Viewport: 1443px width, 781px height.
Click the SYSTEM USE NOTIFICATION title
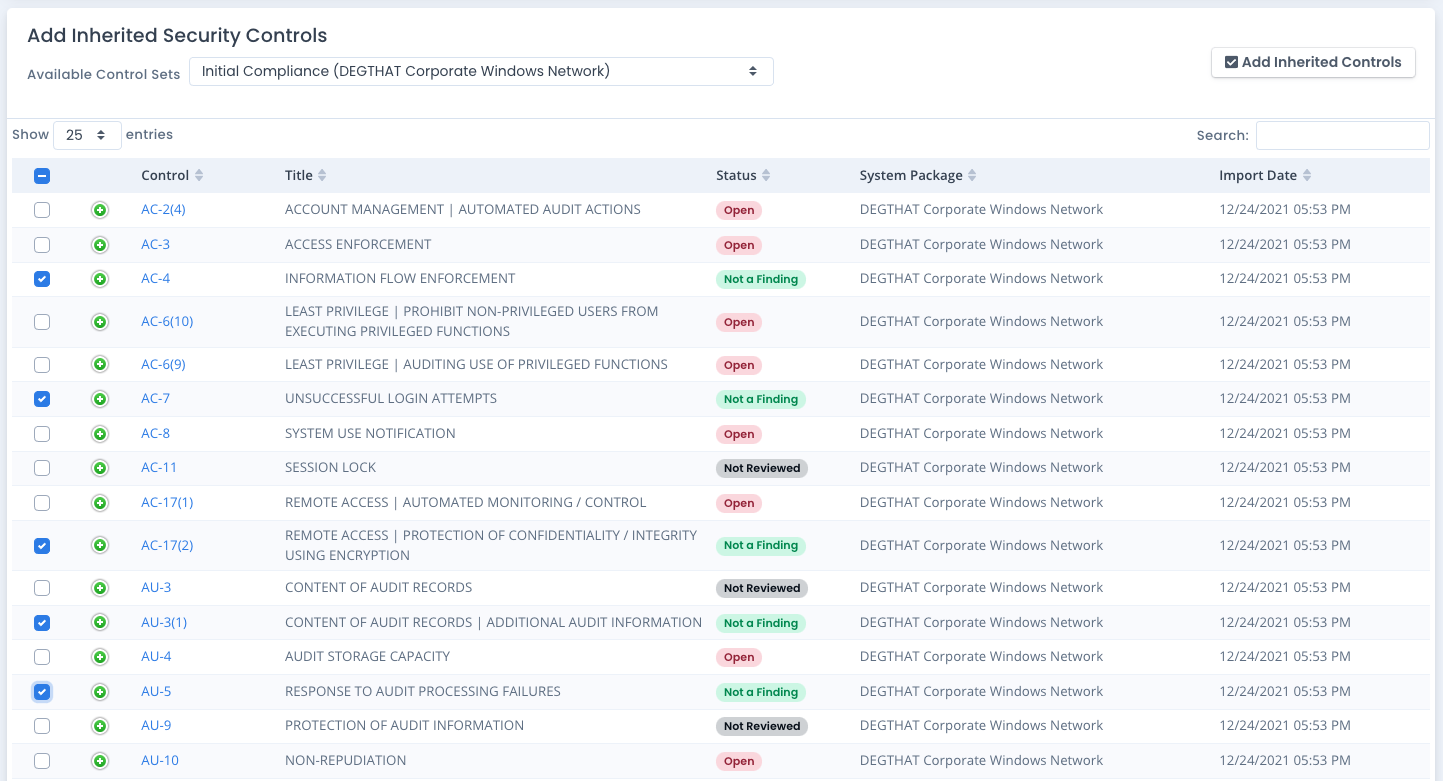(x=370, y=434)
